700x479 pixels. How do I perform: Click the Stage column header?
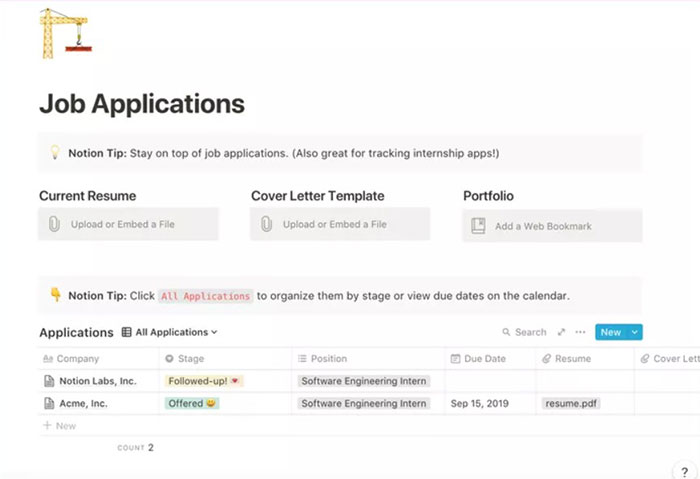[190, 358]
